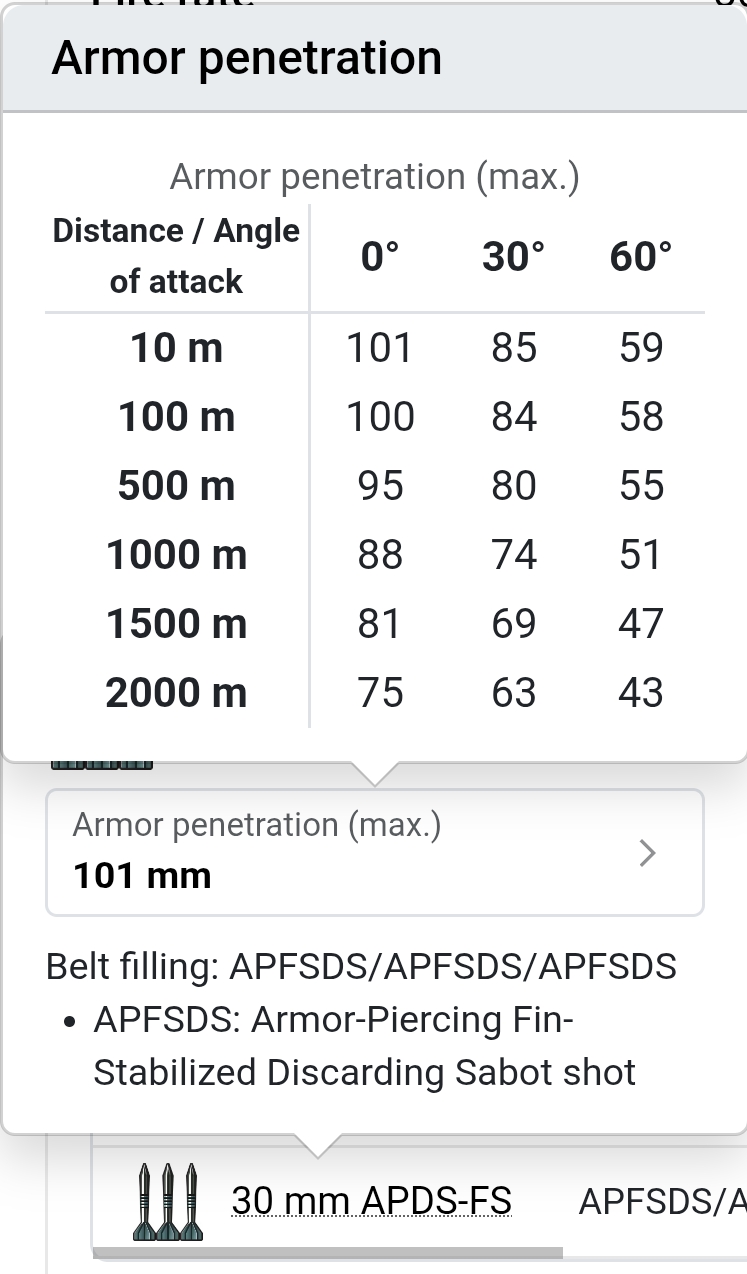Click the small ammo belt icon strip
The width and height of the screenshot is (747, 1274).
tap(102, 766)
